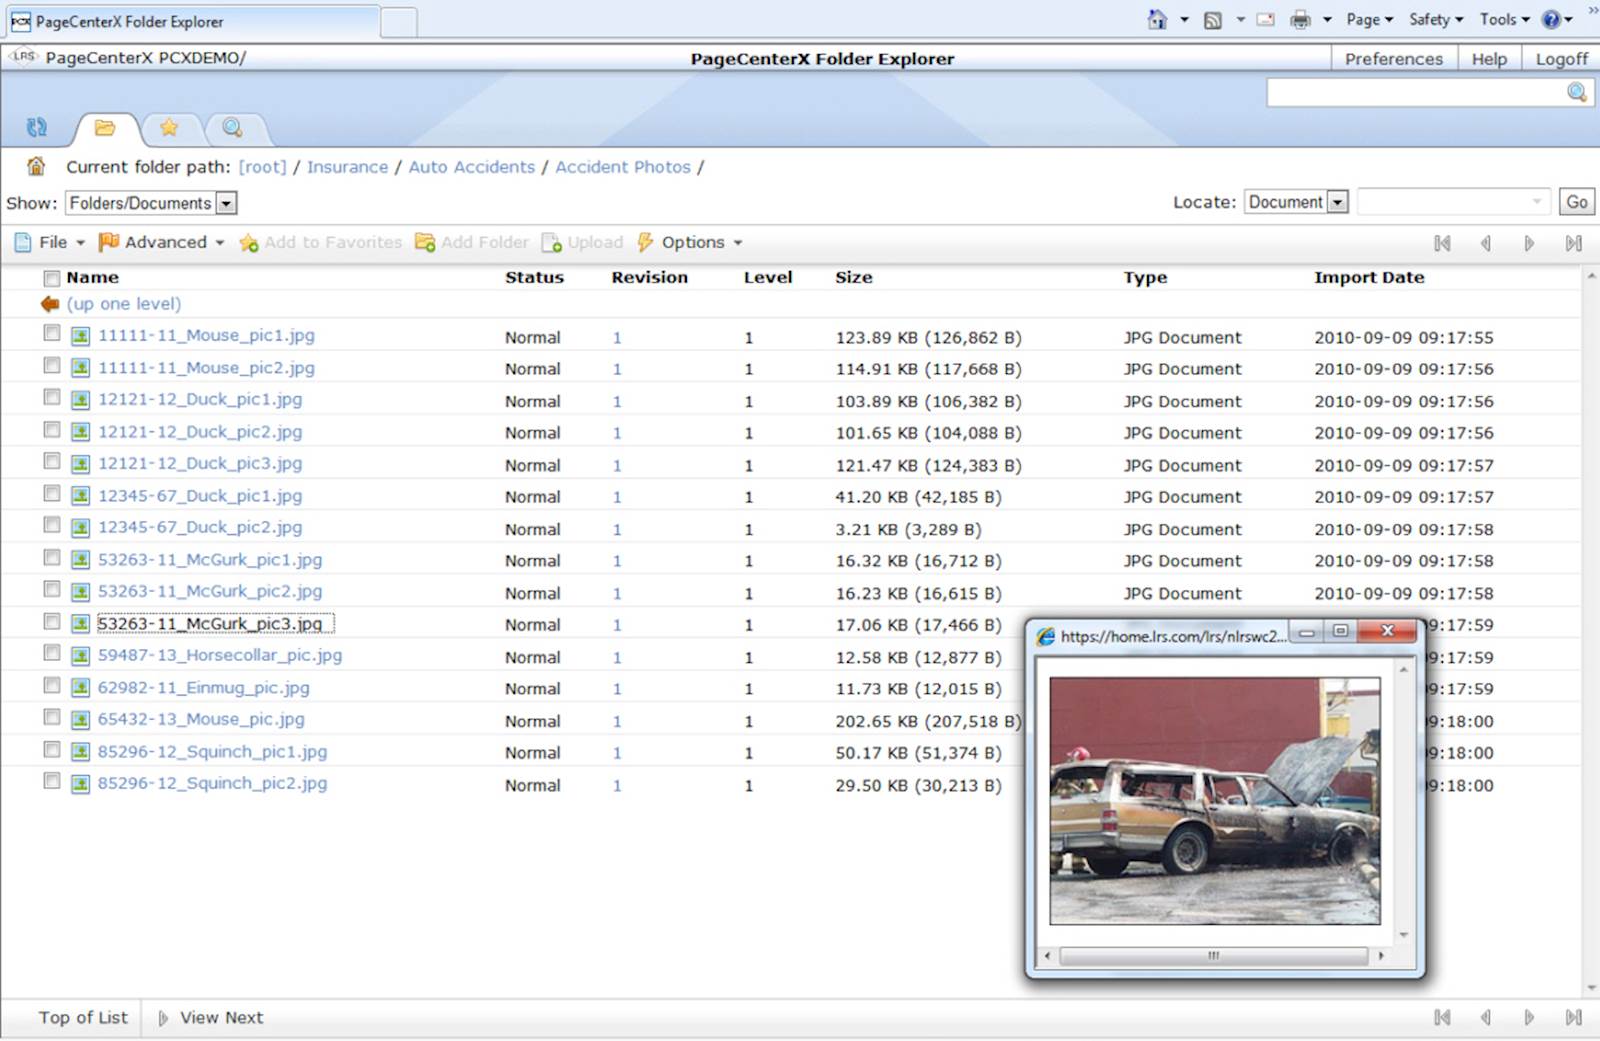Screen dimensions: 1600x1041
Task: Open the Advanced menu
Action: tap(165, 242)
